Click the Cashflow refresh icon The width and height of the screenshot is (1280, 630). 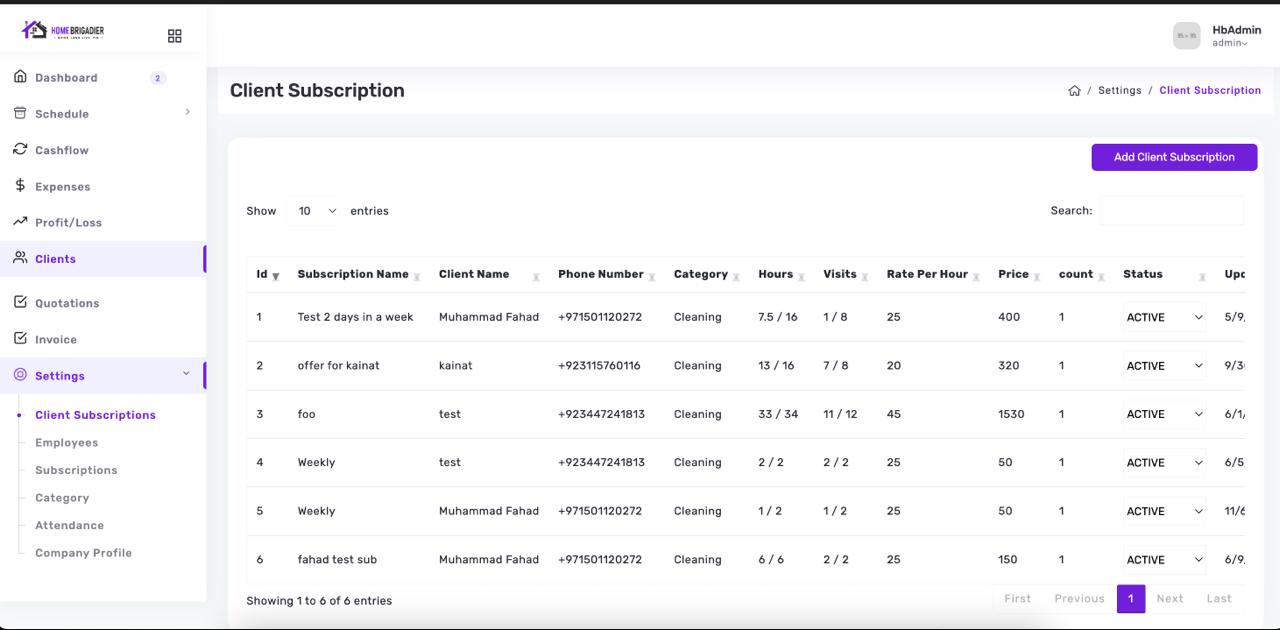pos(20,149)
